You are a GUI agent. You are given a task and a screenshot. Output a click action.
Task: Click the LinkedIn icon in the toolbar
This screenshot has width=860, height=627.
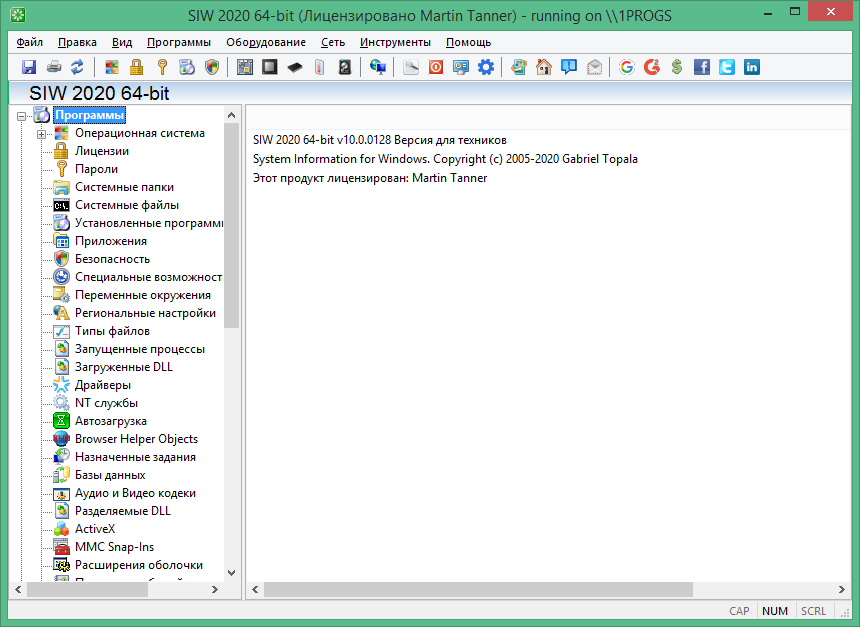[x=751, y=67]
